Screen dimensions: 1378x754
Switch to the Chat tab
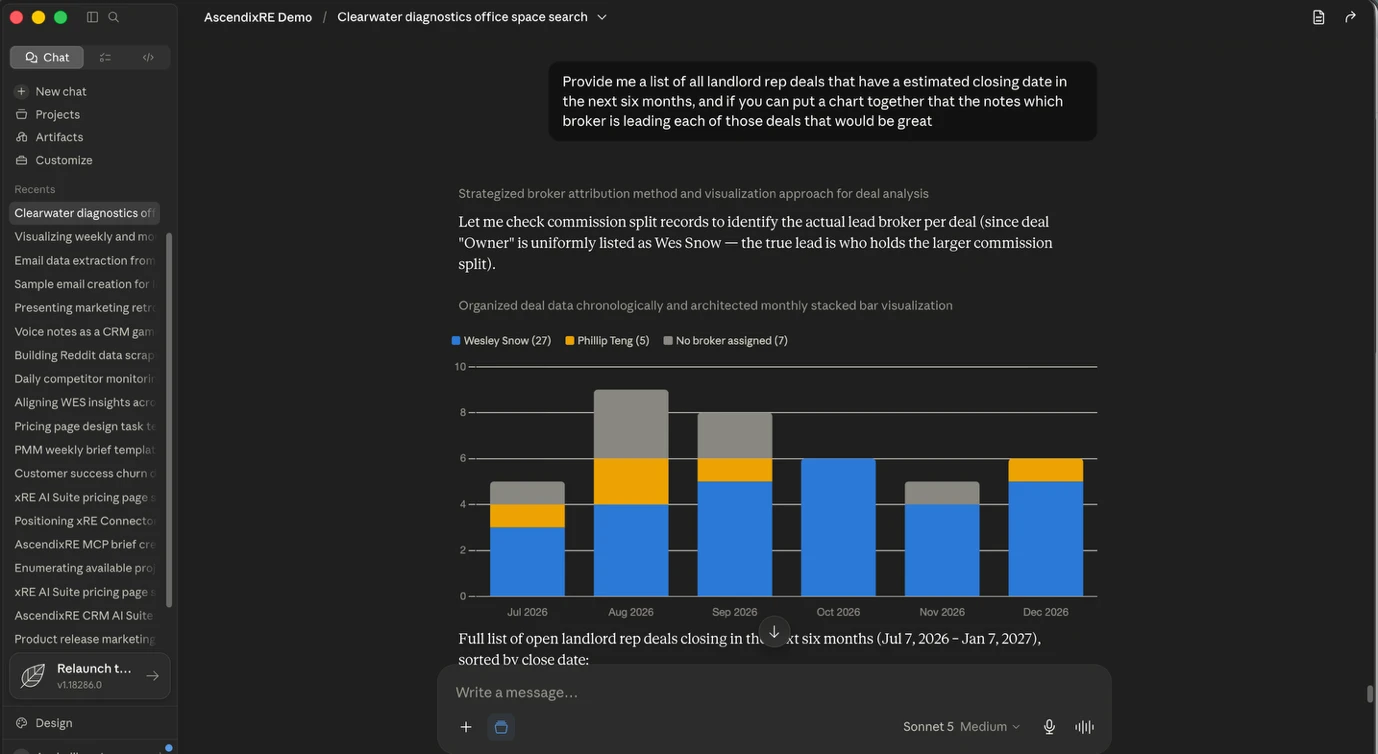[x=47, y=57]
